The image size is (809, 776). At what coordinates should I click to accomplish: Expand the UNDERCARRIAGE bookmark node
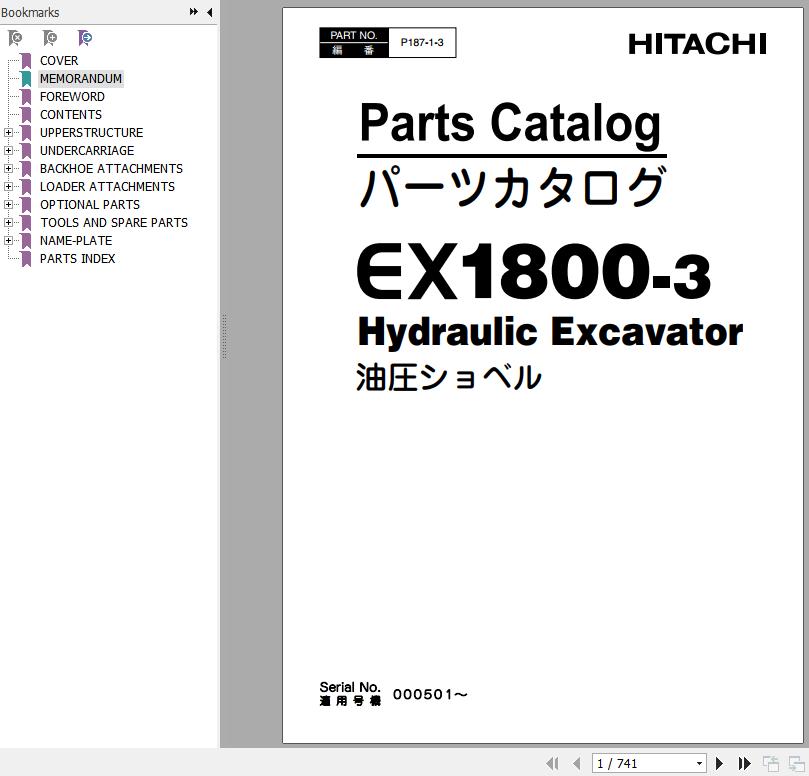pos(8,151)
